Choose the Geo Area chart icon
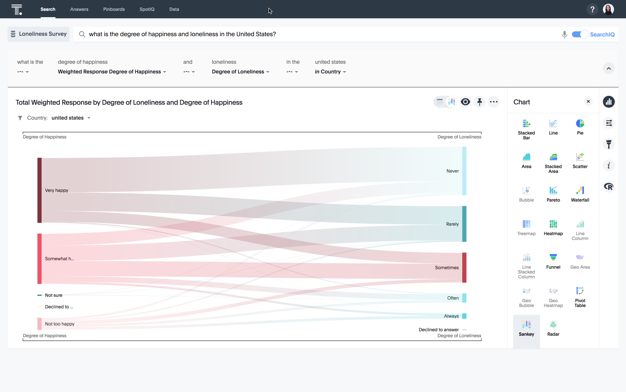The width and height of the screenshot is (626, 392). pyautogui.click(x=580, y=261)
